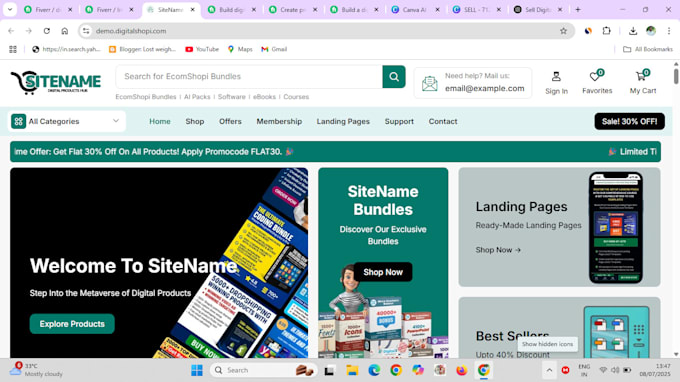Open weather widget on taskbar

click(x=36, y=369)
